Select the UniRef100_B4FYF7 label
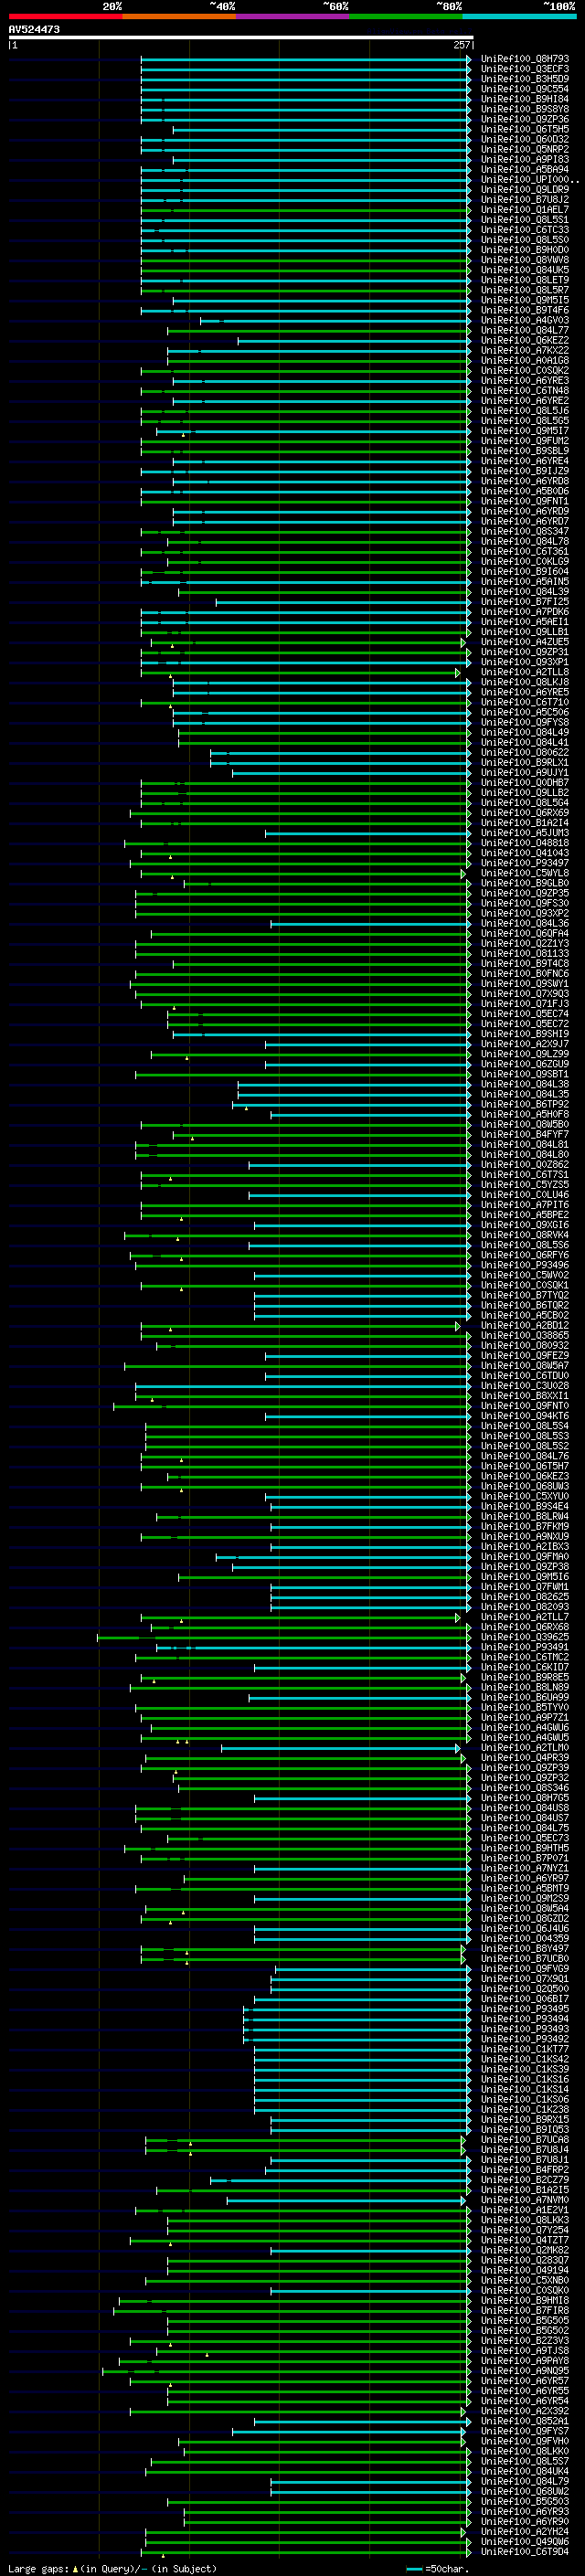 (x=525, y=1135)
